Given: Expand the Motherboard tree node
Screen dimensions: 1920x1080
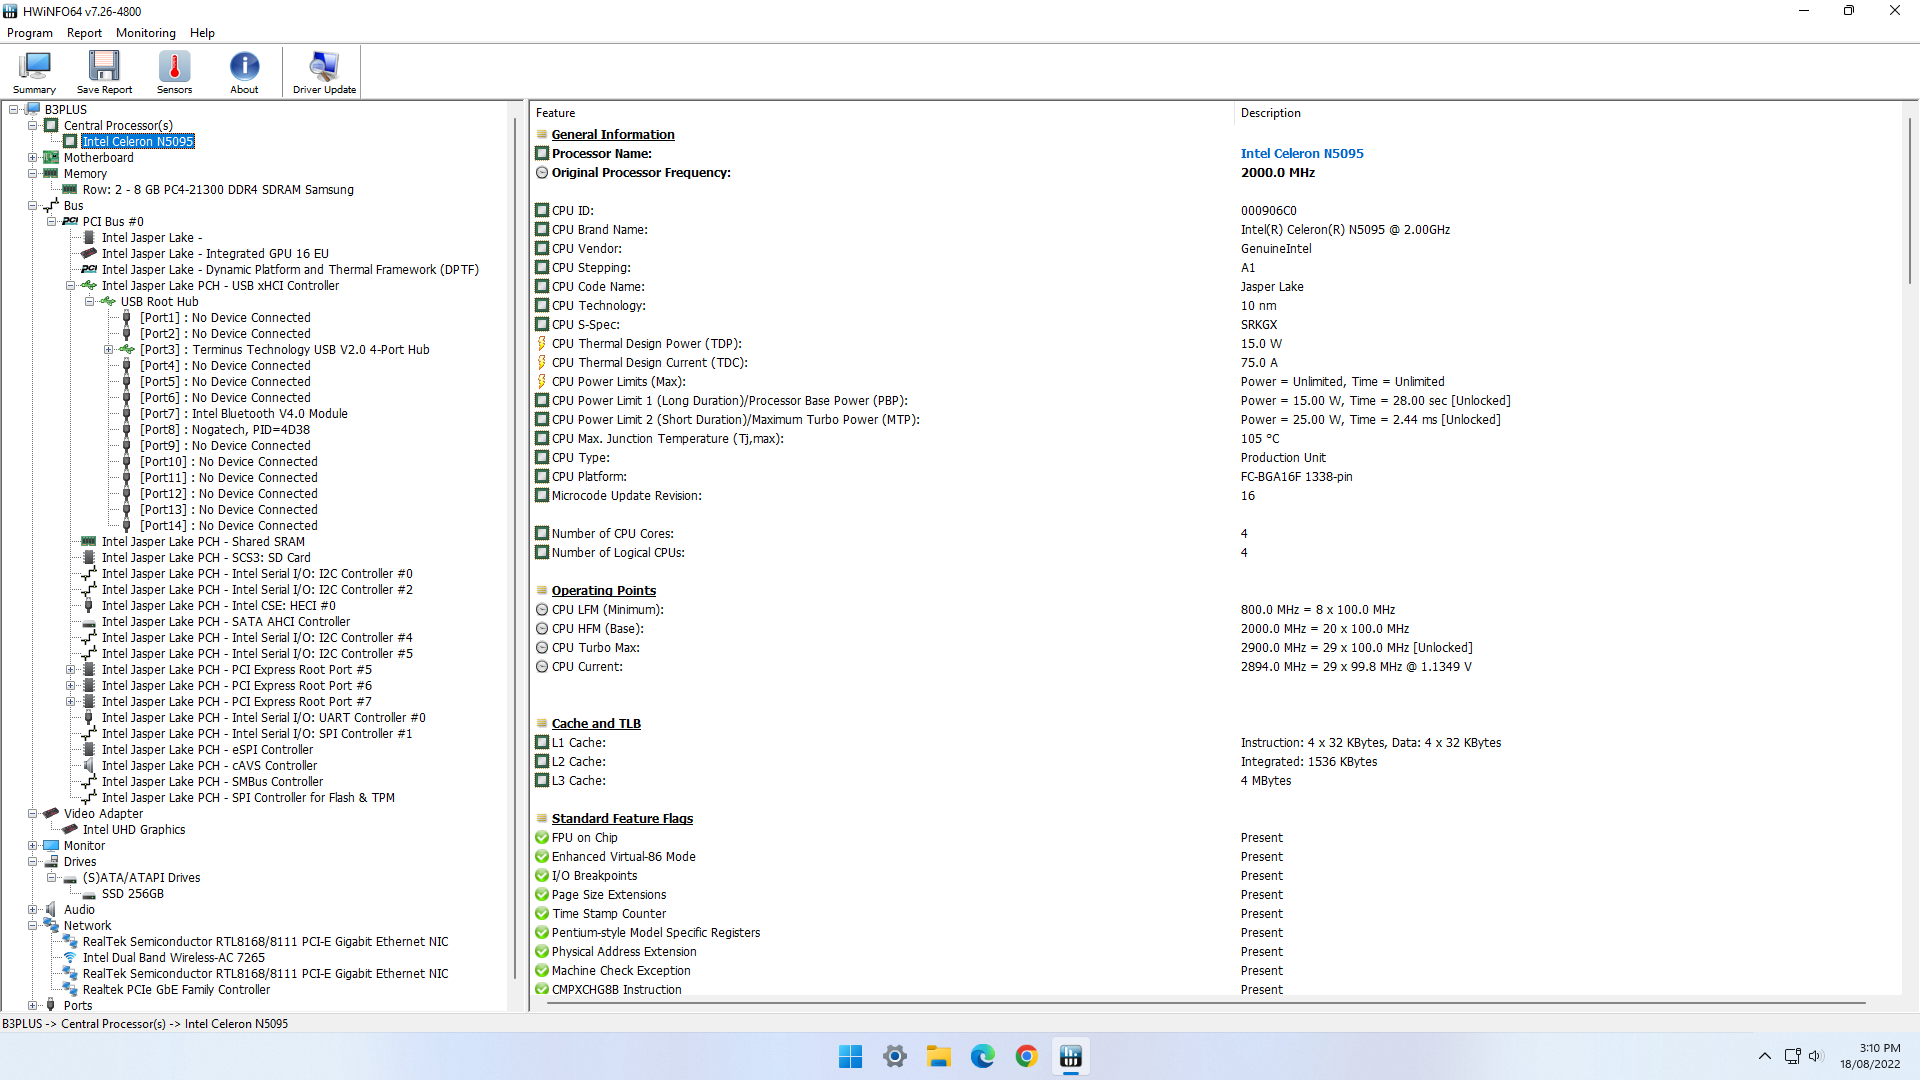Looking at the screenshot, I should click(33, 158).
